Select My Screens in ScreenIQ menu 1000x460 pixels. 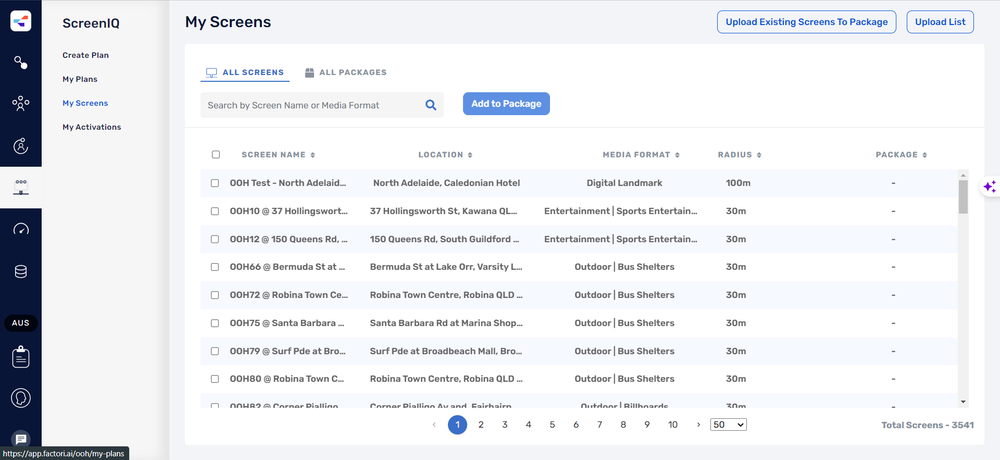coord(85,103)
